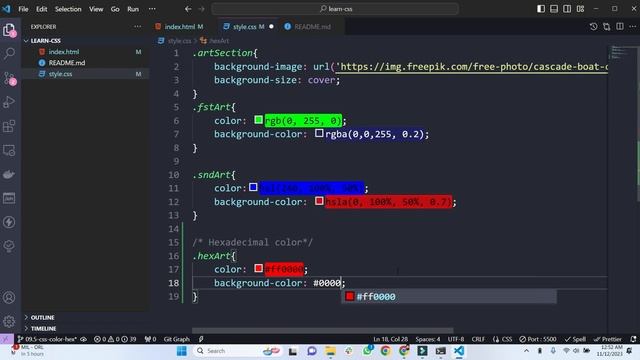
Task: Open overflow menu ellipsis in menu bar
Action: click(152, 9)
